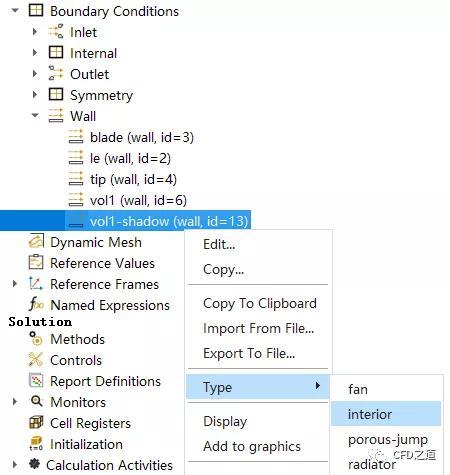Click the Report Definitions icon
450x475 pixels.
click(x=36, y=380)
